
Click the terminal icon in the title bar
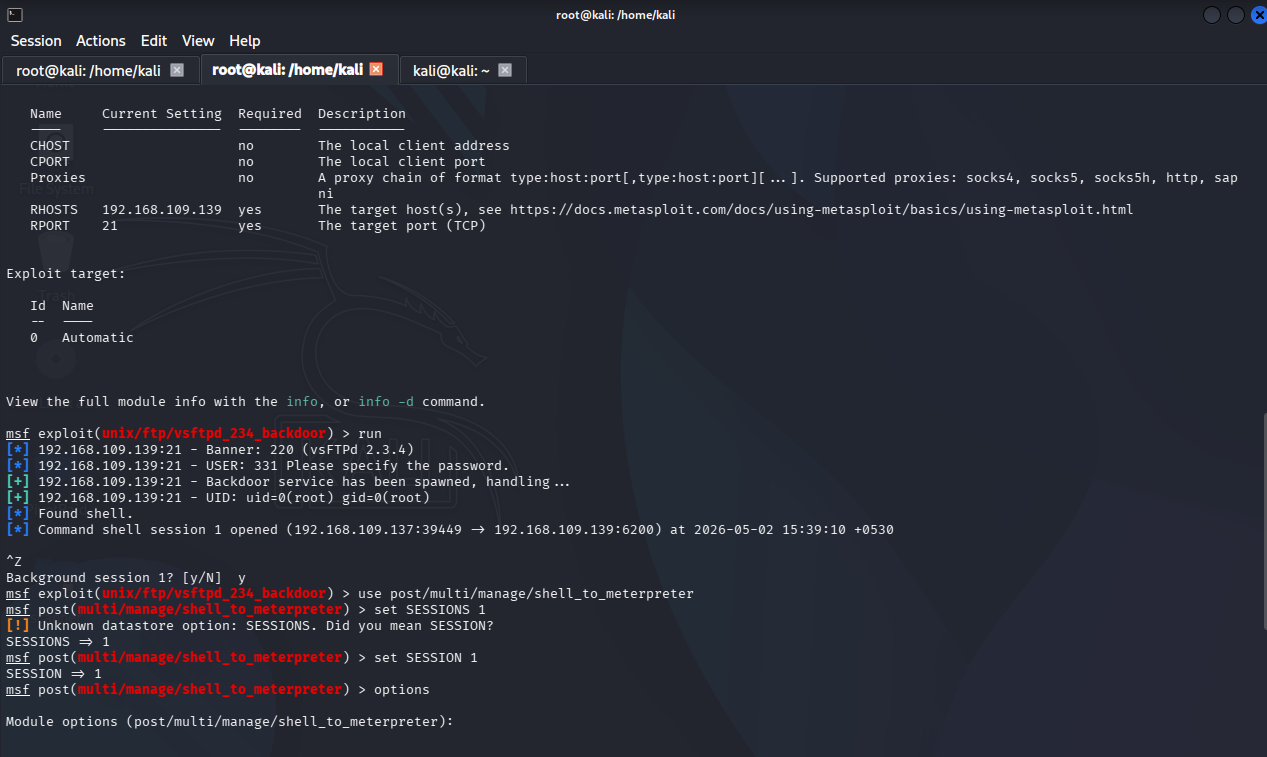pyautogui.click(x=14, y=14)
